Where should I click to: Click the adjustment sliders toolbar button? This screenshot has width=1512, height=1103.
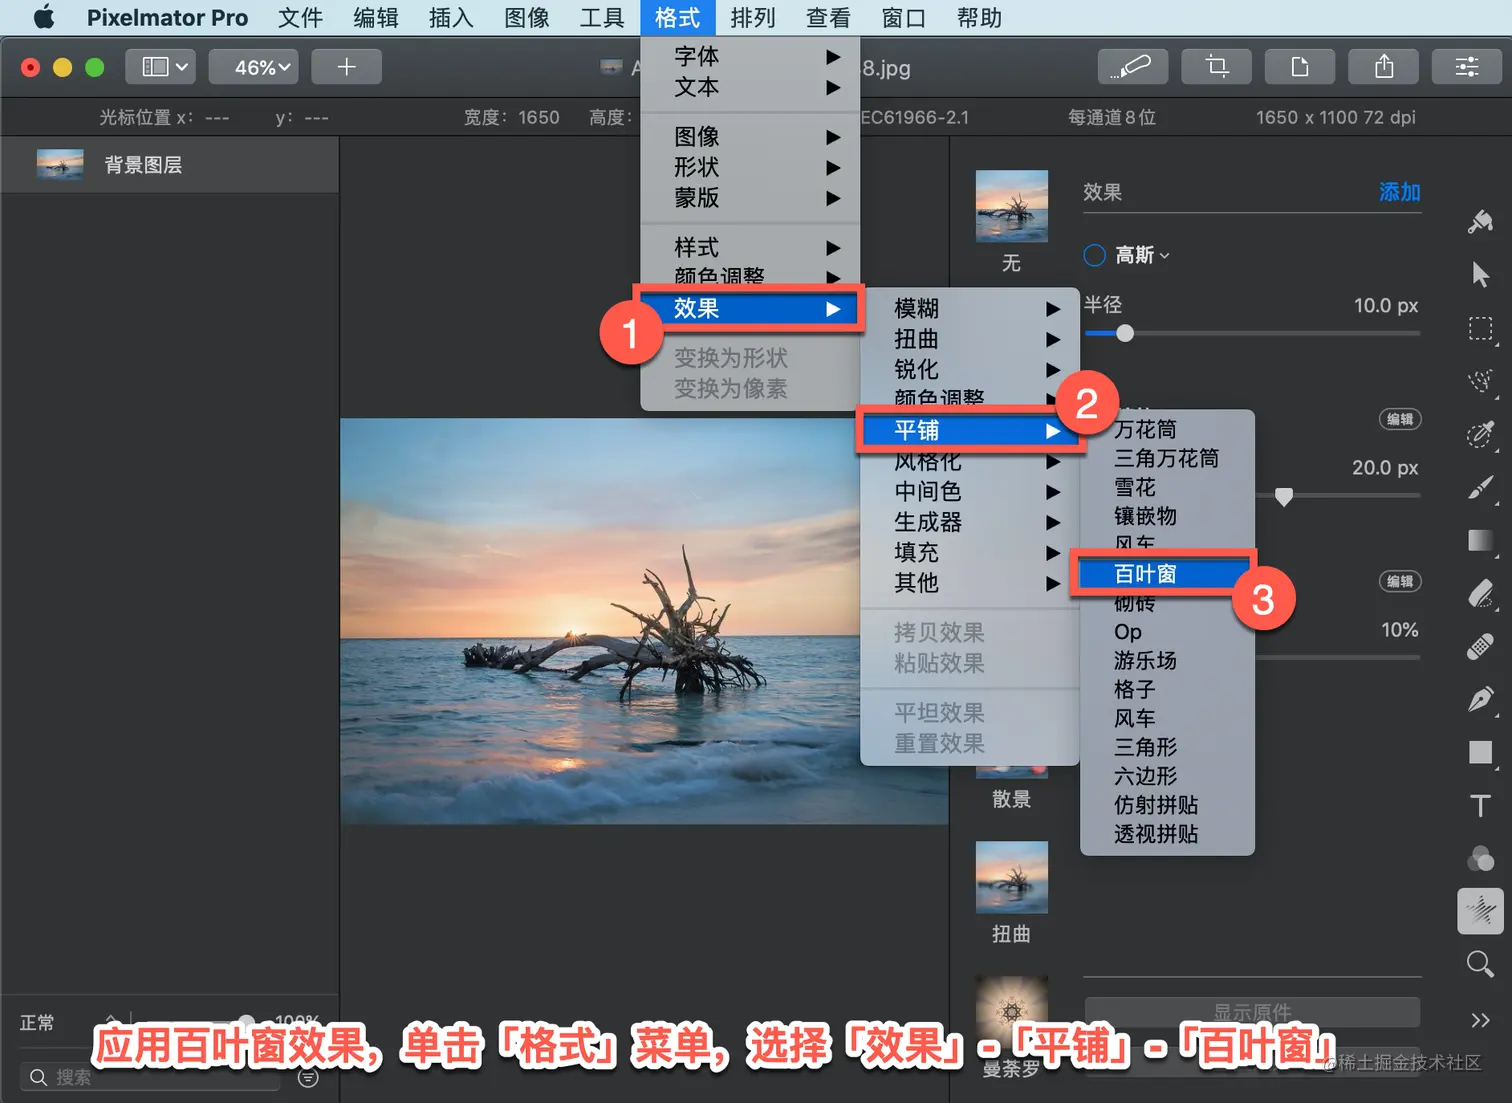[1467, 67]
